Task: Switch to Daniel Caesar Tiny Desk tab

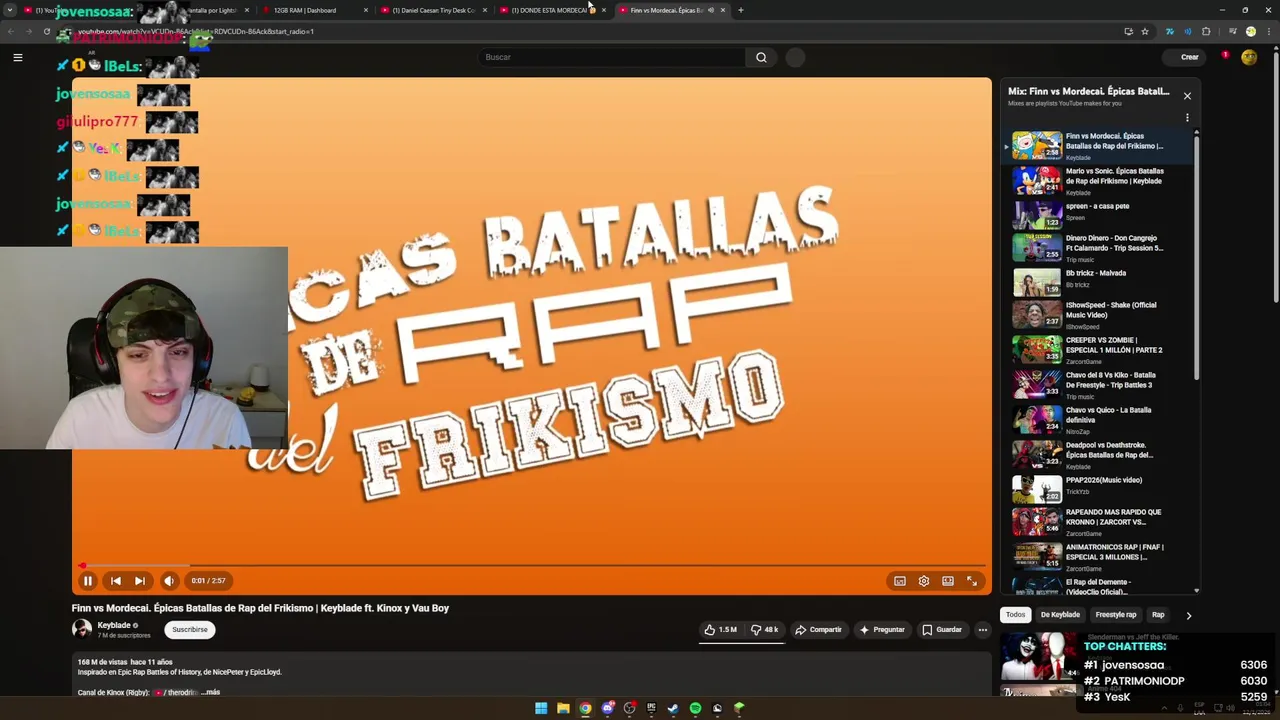Action: 432,10
